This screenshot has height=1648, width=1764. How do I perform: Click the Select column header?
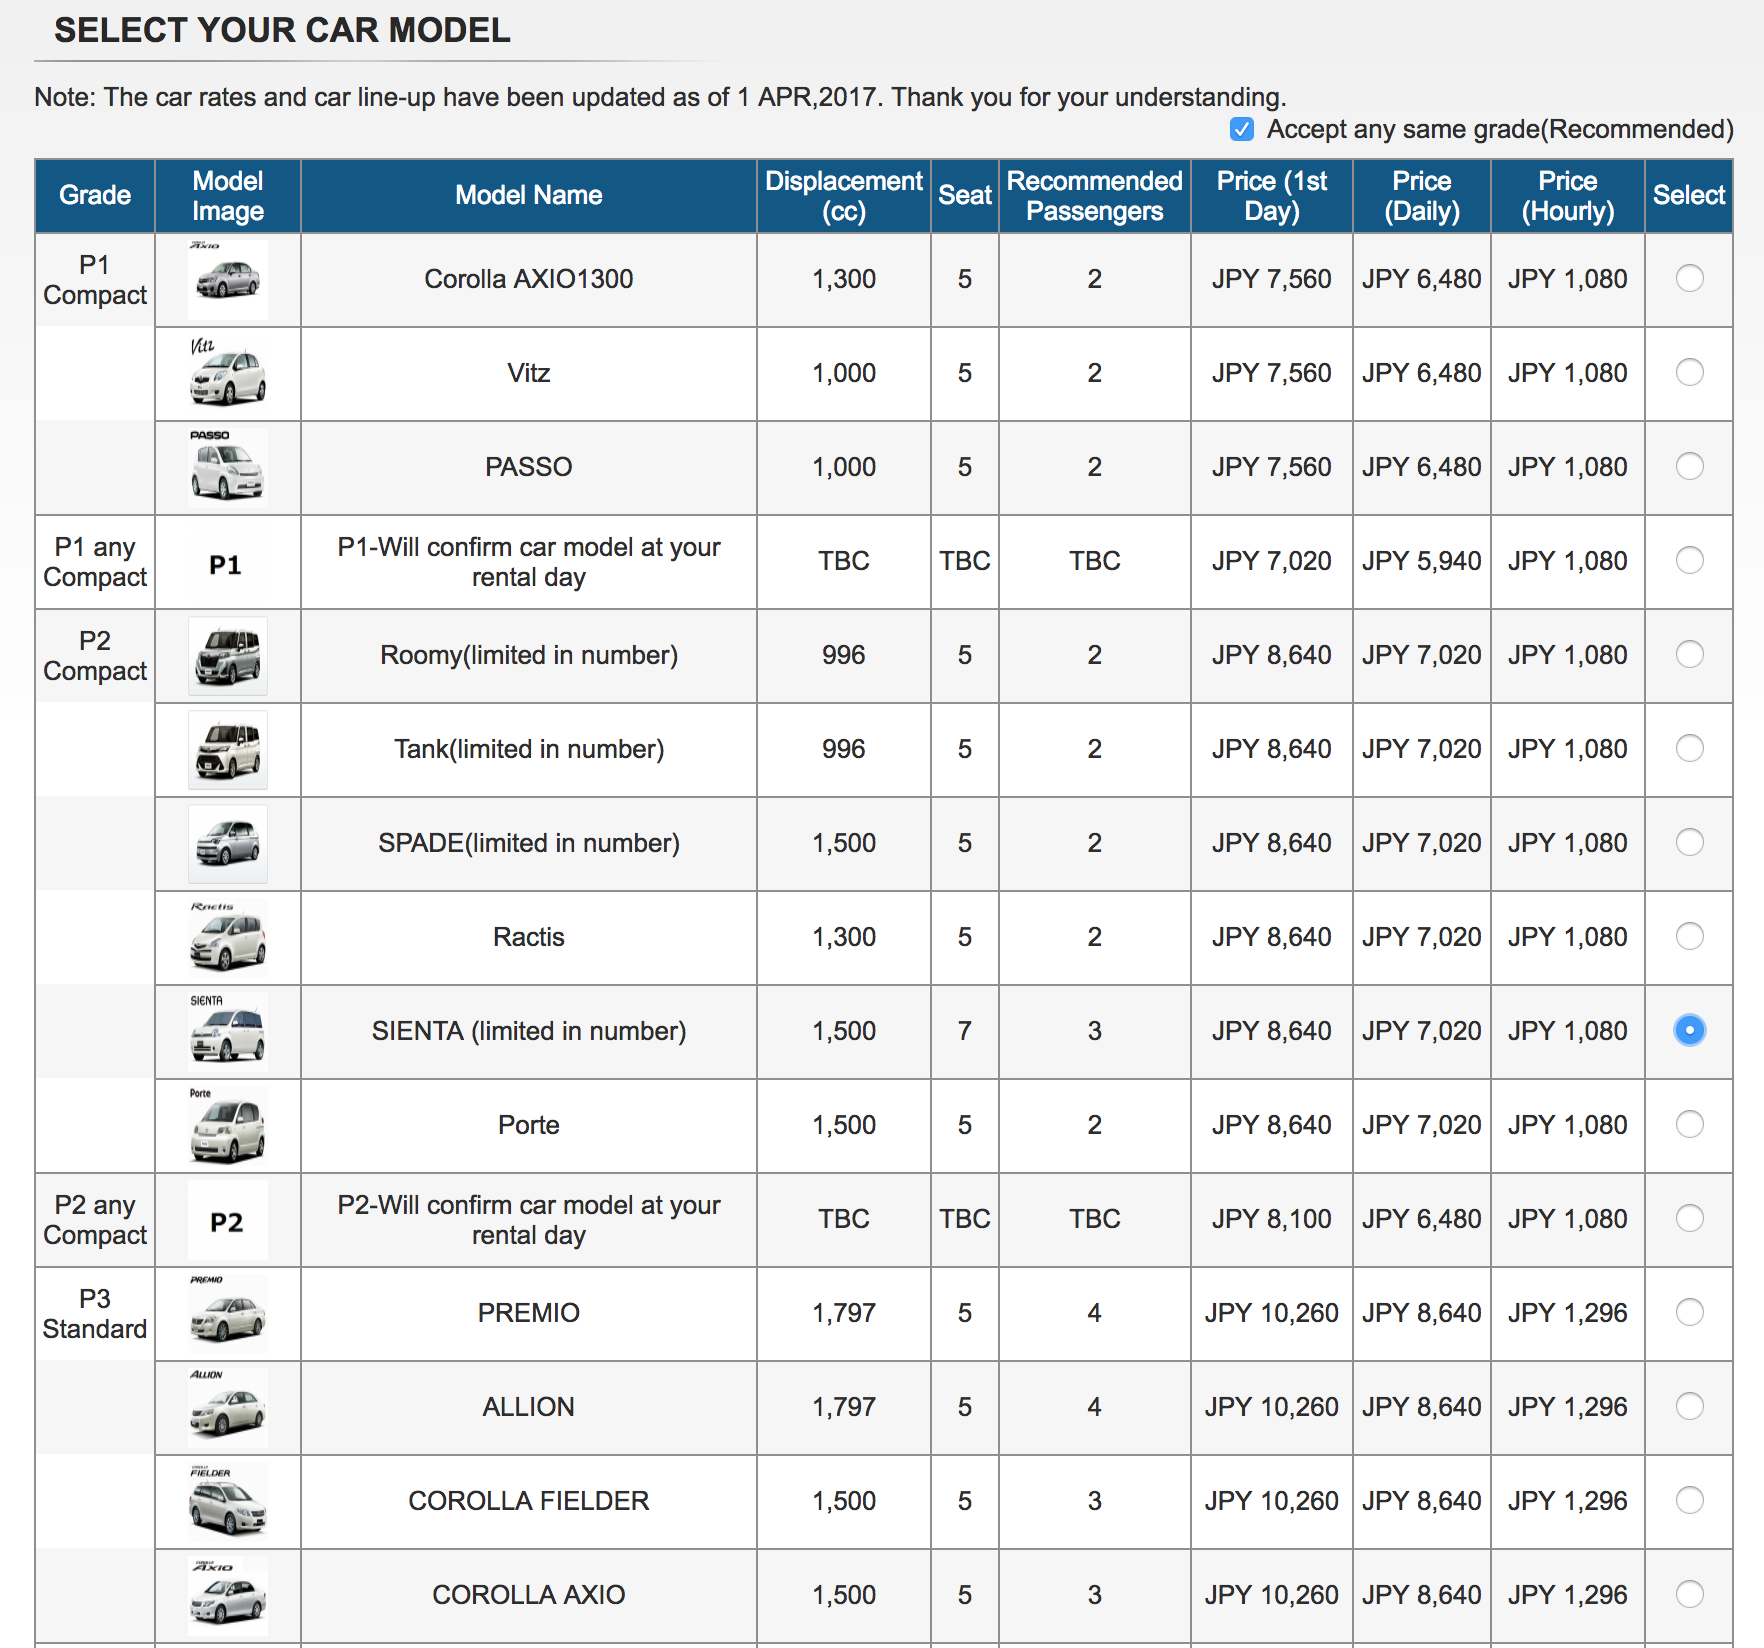coord(1689,195)
